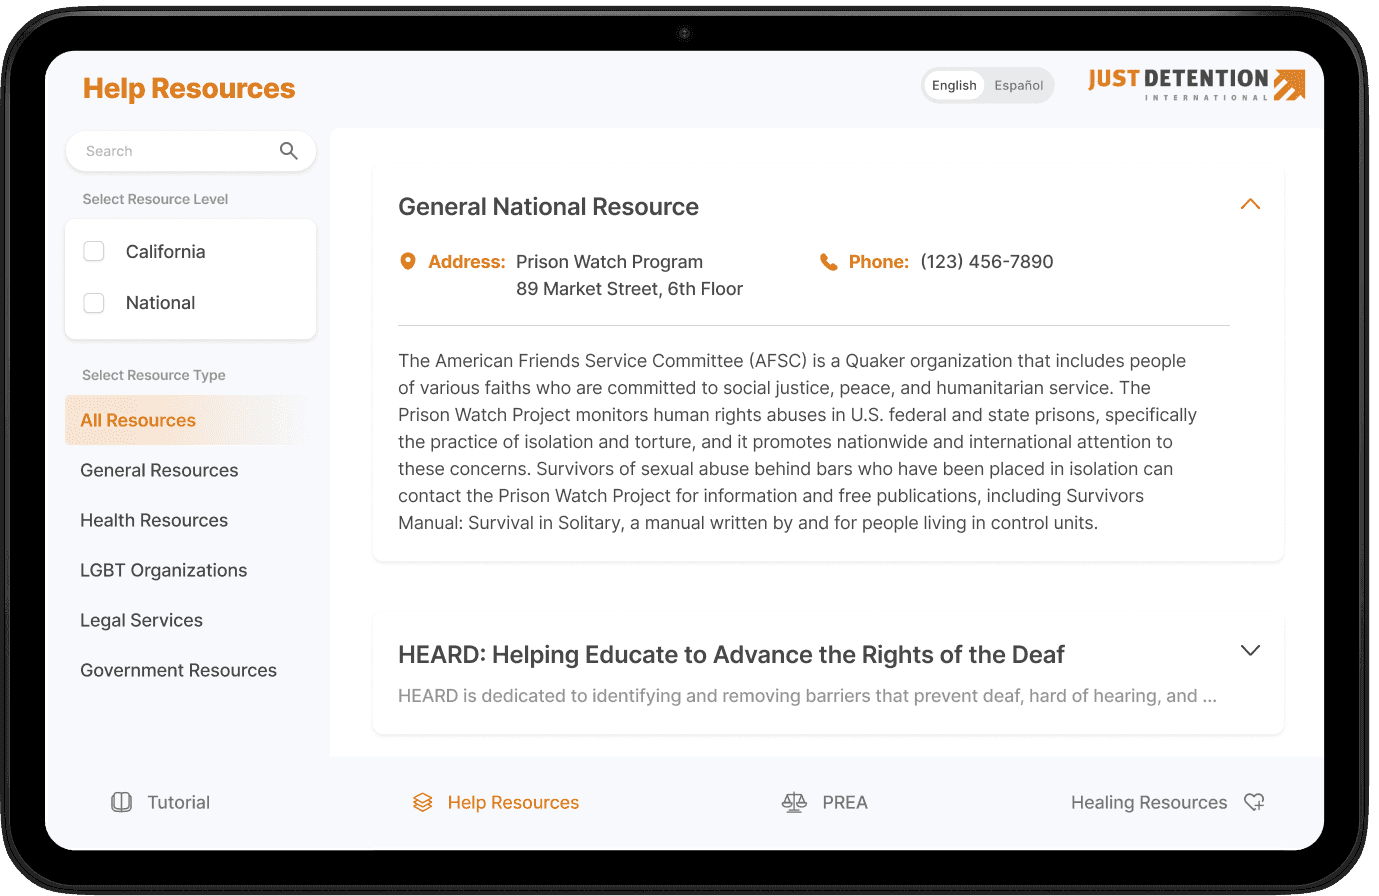This screenshot has height=896, width=1379.
Task: Click the phone number (123) 456-7890
Action: click(987, 262)
